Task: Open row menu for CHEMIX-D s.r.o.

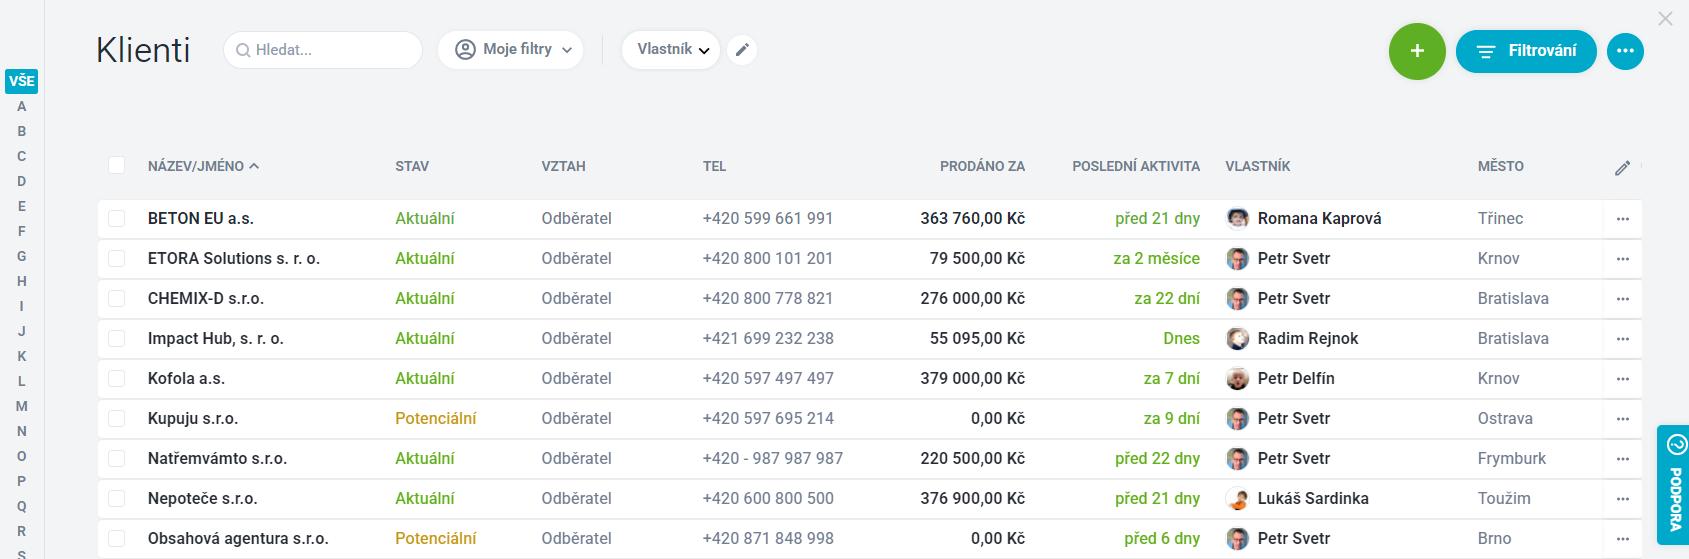Action: click(x=1622, y=298)
